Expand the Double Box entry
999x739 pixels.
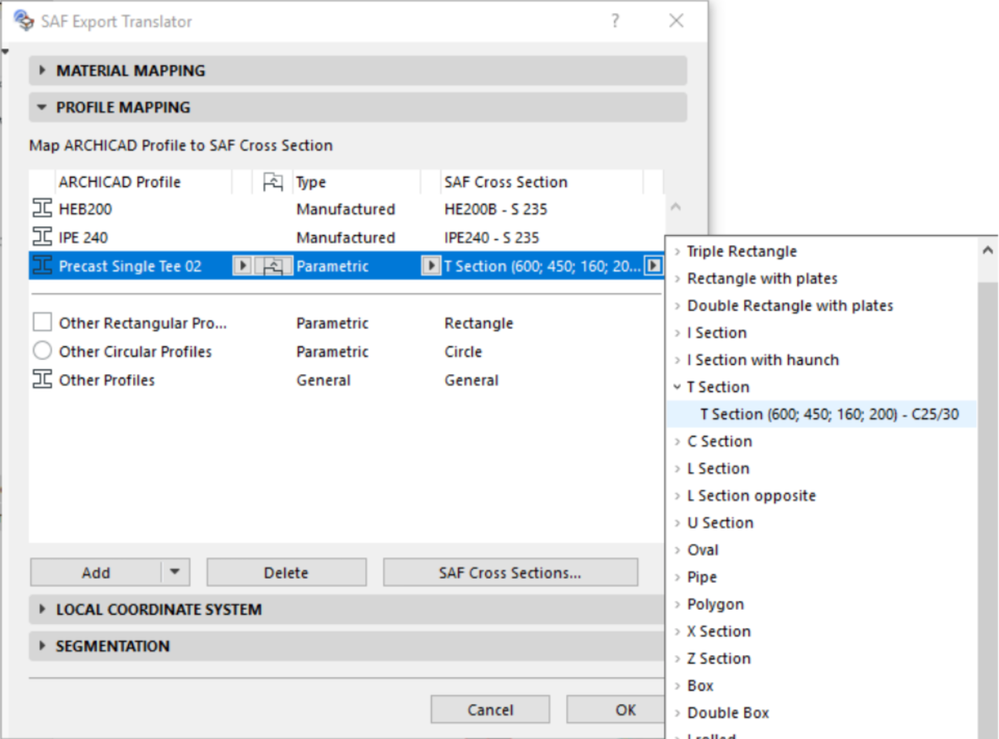click(677, 713)
